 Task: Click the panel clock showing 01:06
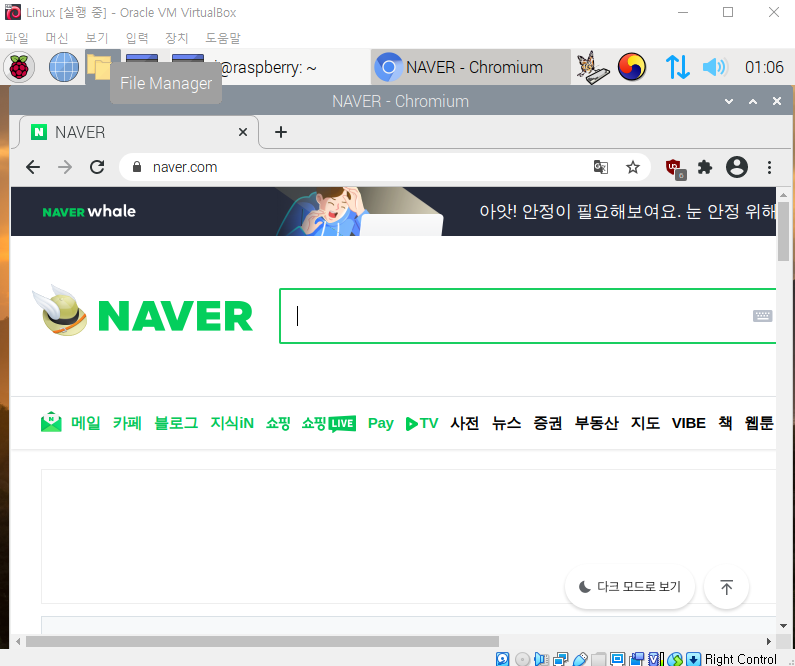pos(764,67)
